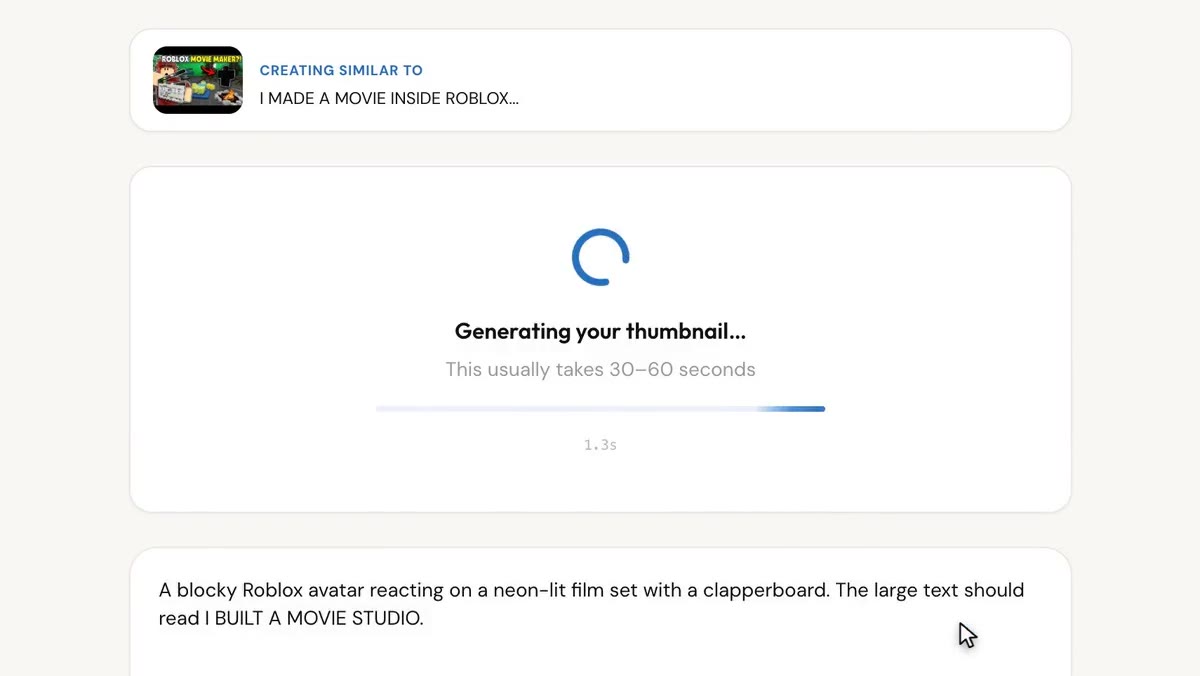
Task: Click the generation progress bar
Action: tap(600, 409)
